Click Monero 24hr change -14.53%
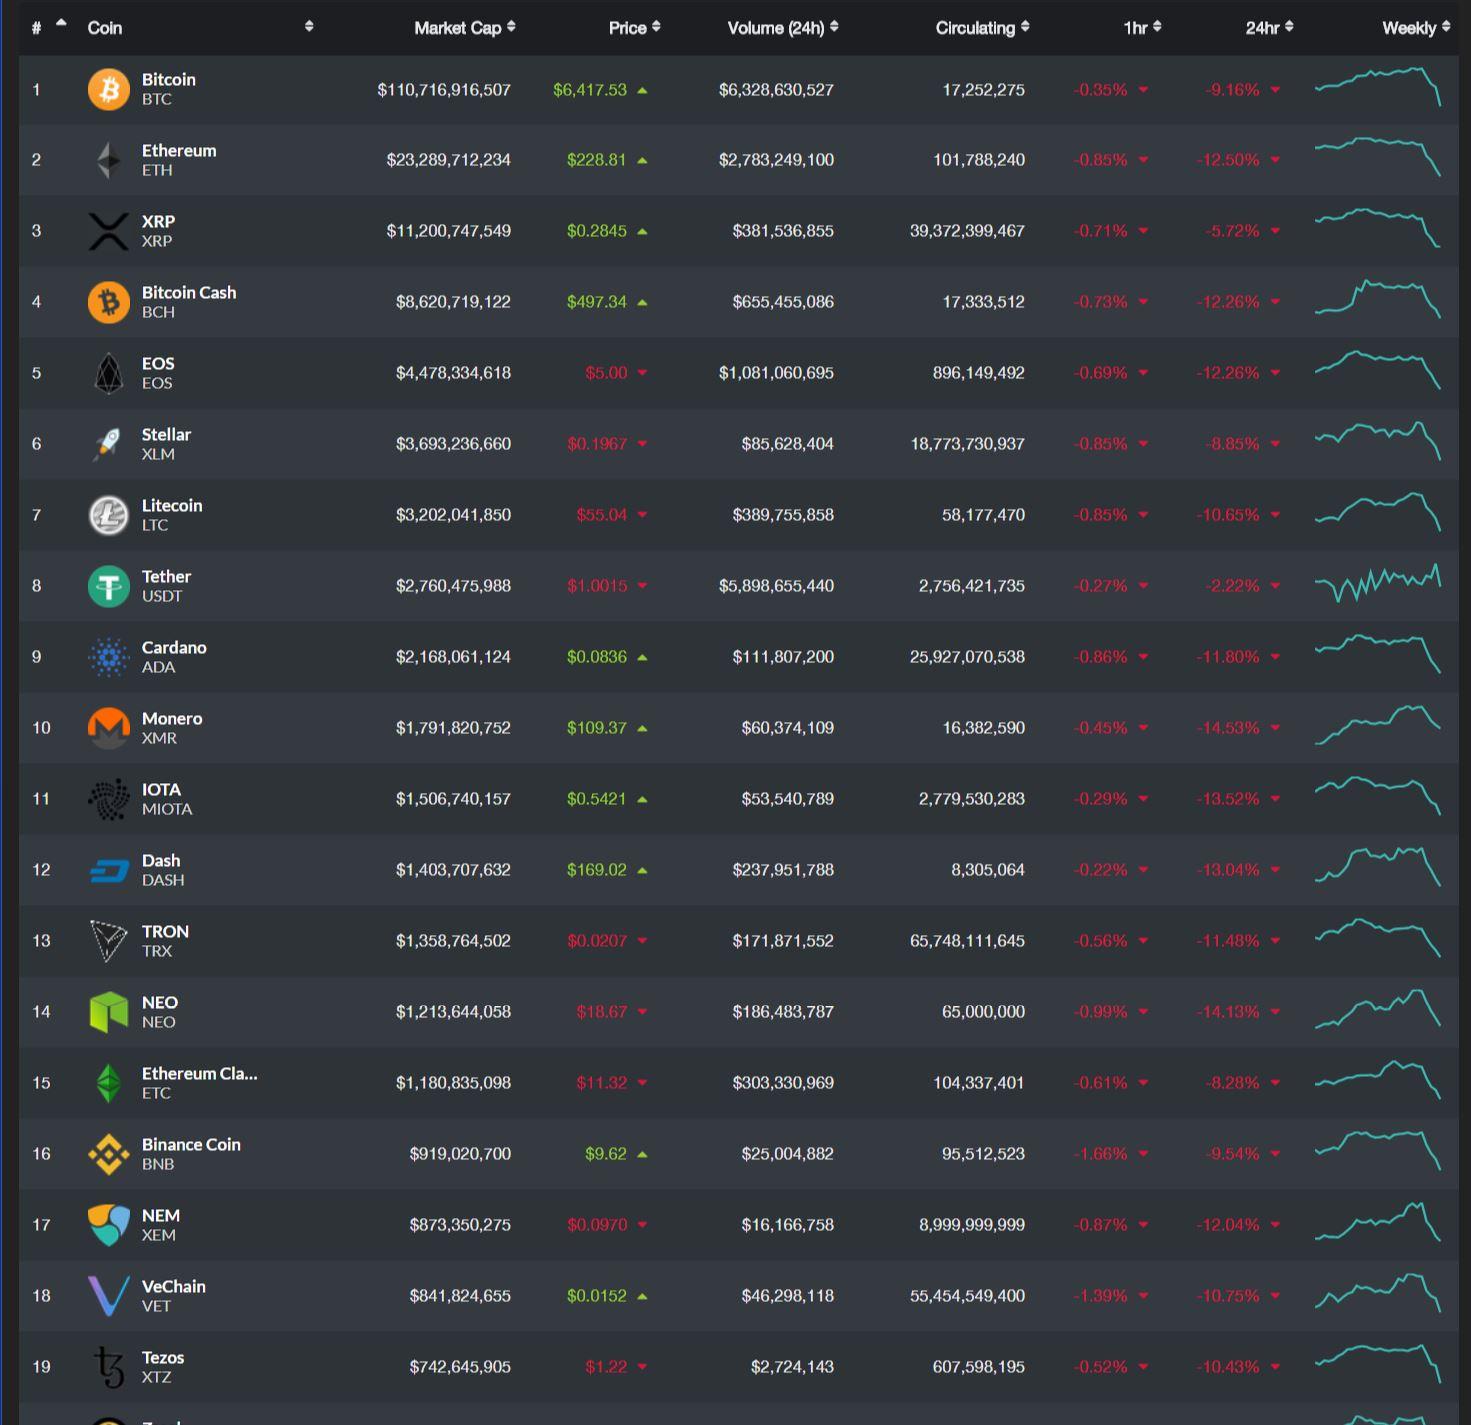The height and width of the screenshot is (1425, 1471). 1228,728
